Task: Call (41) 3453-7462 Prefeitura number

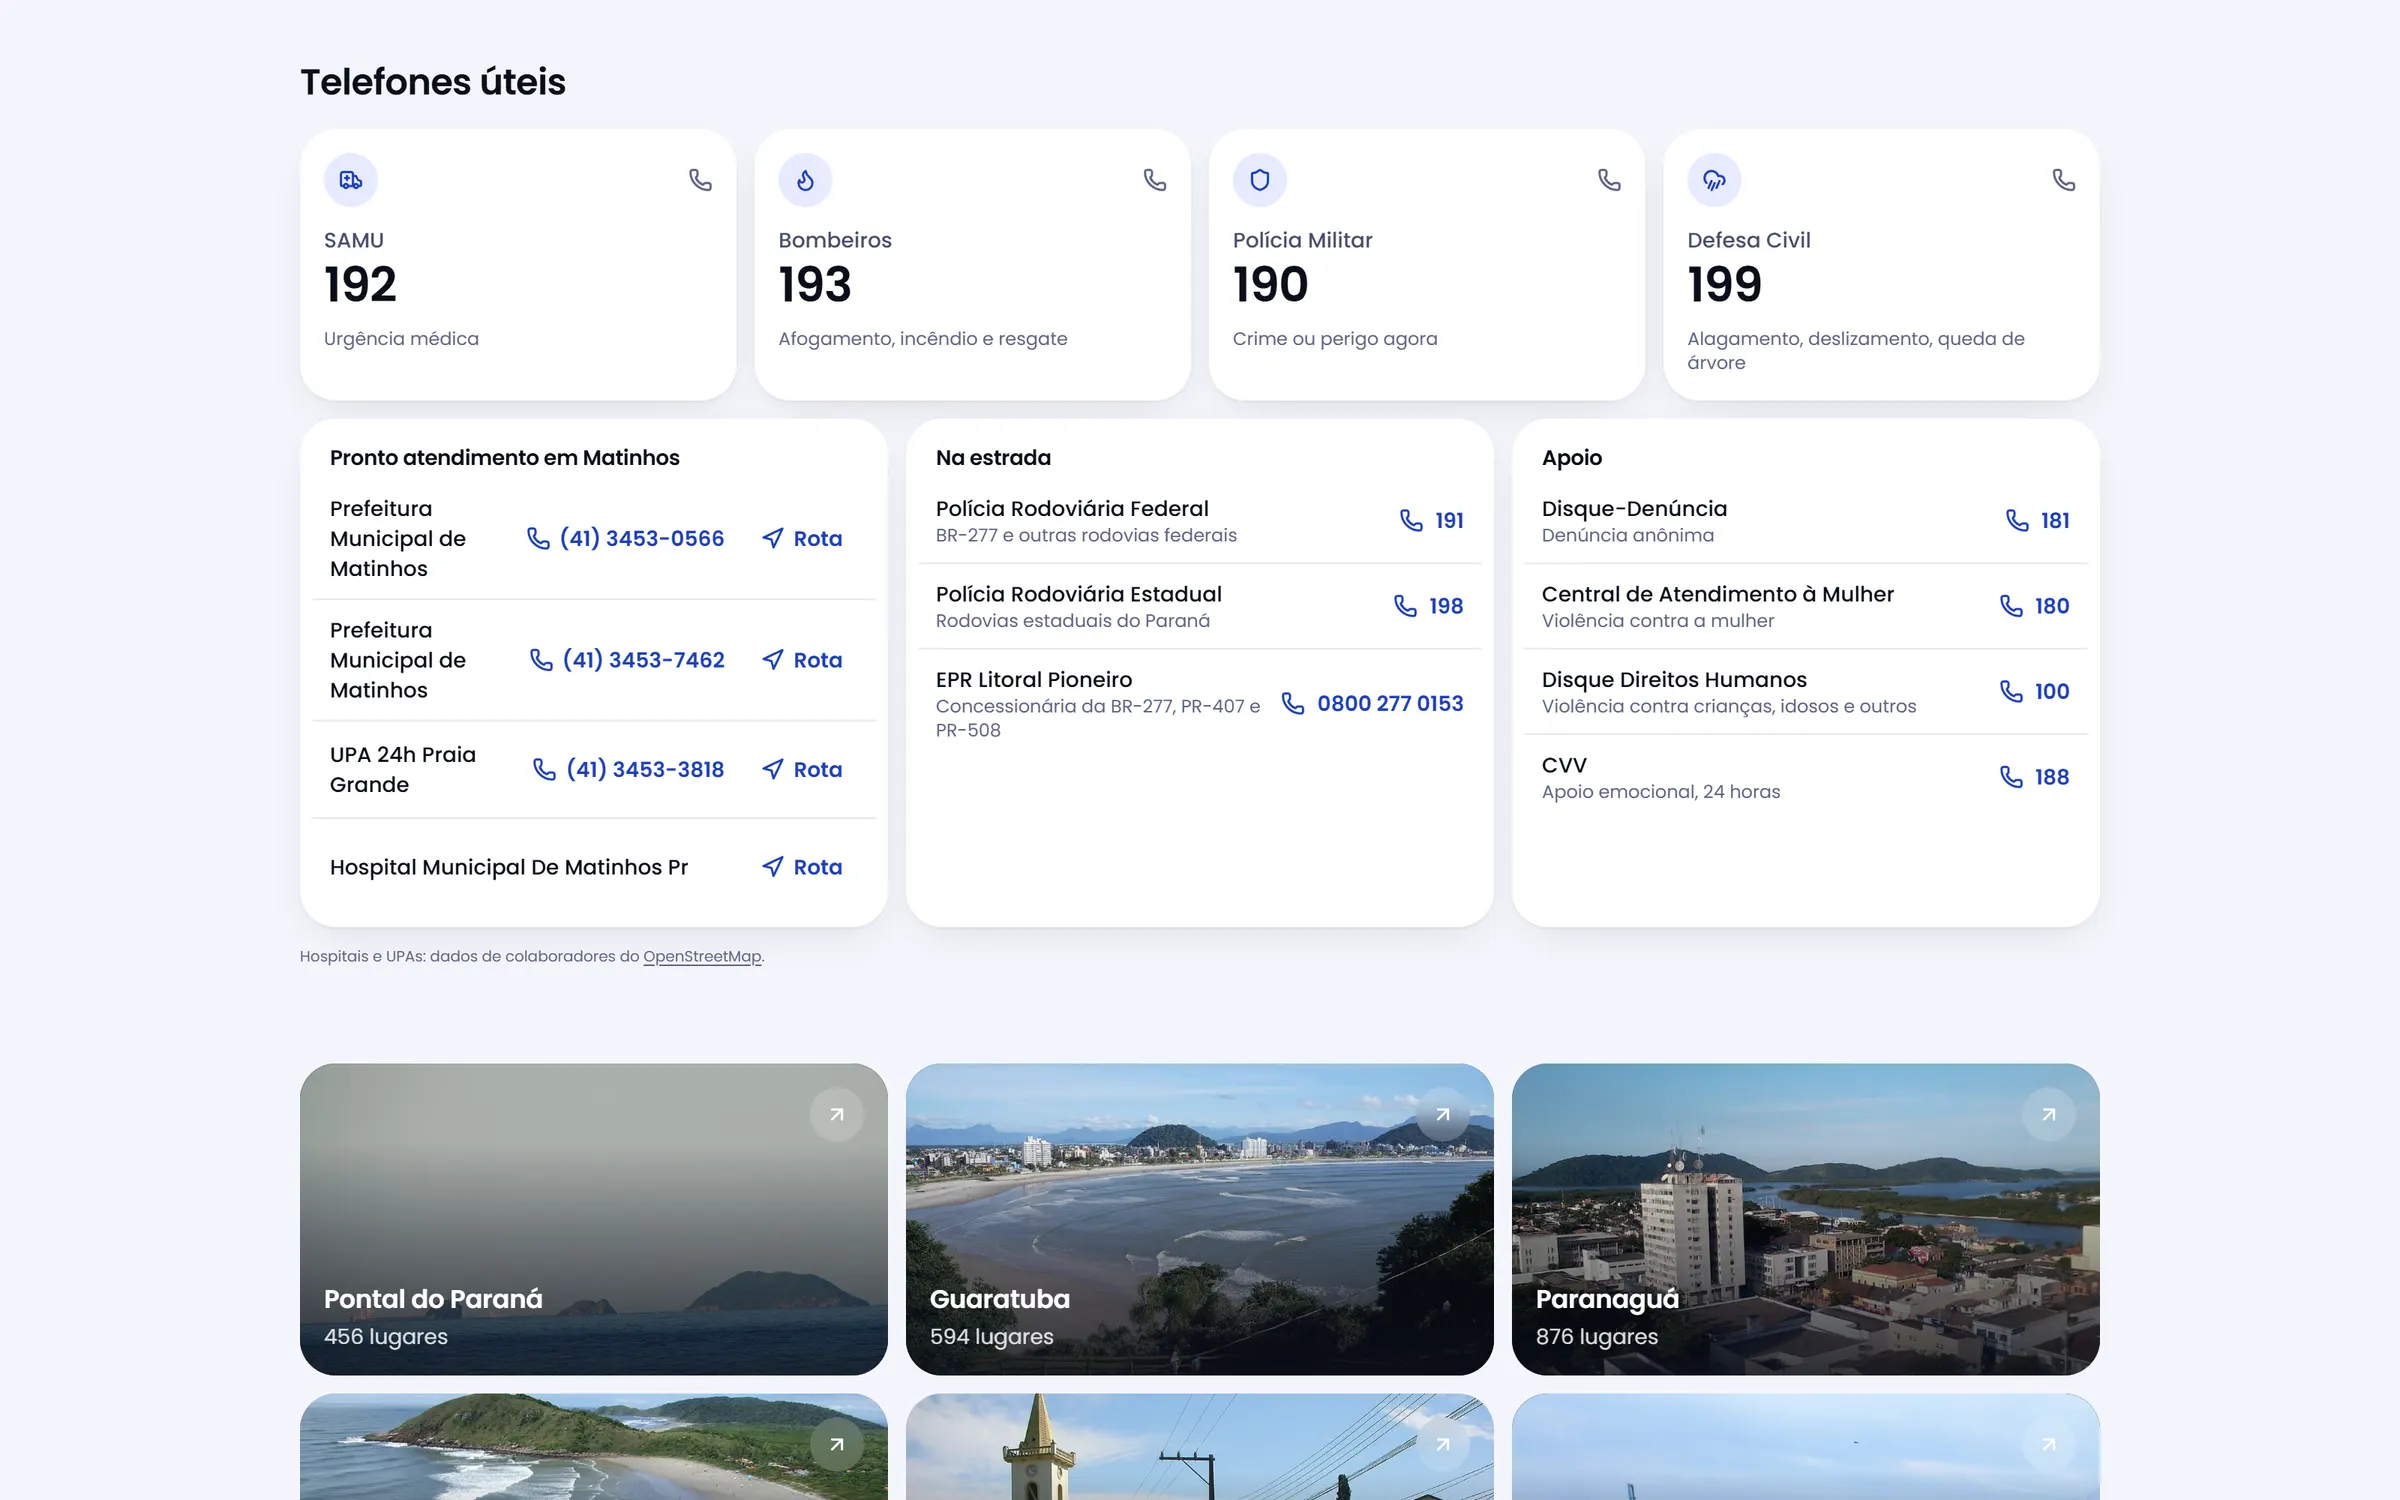Action: [627, 660]
